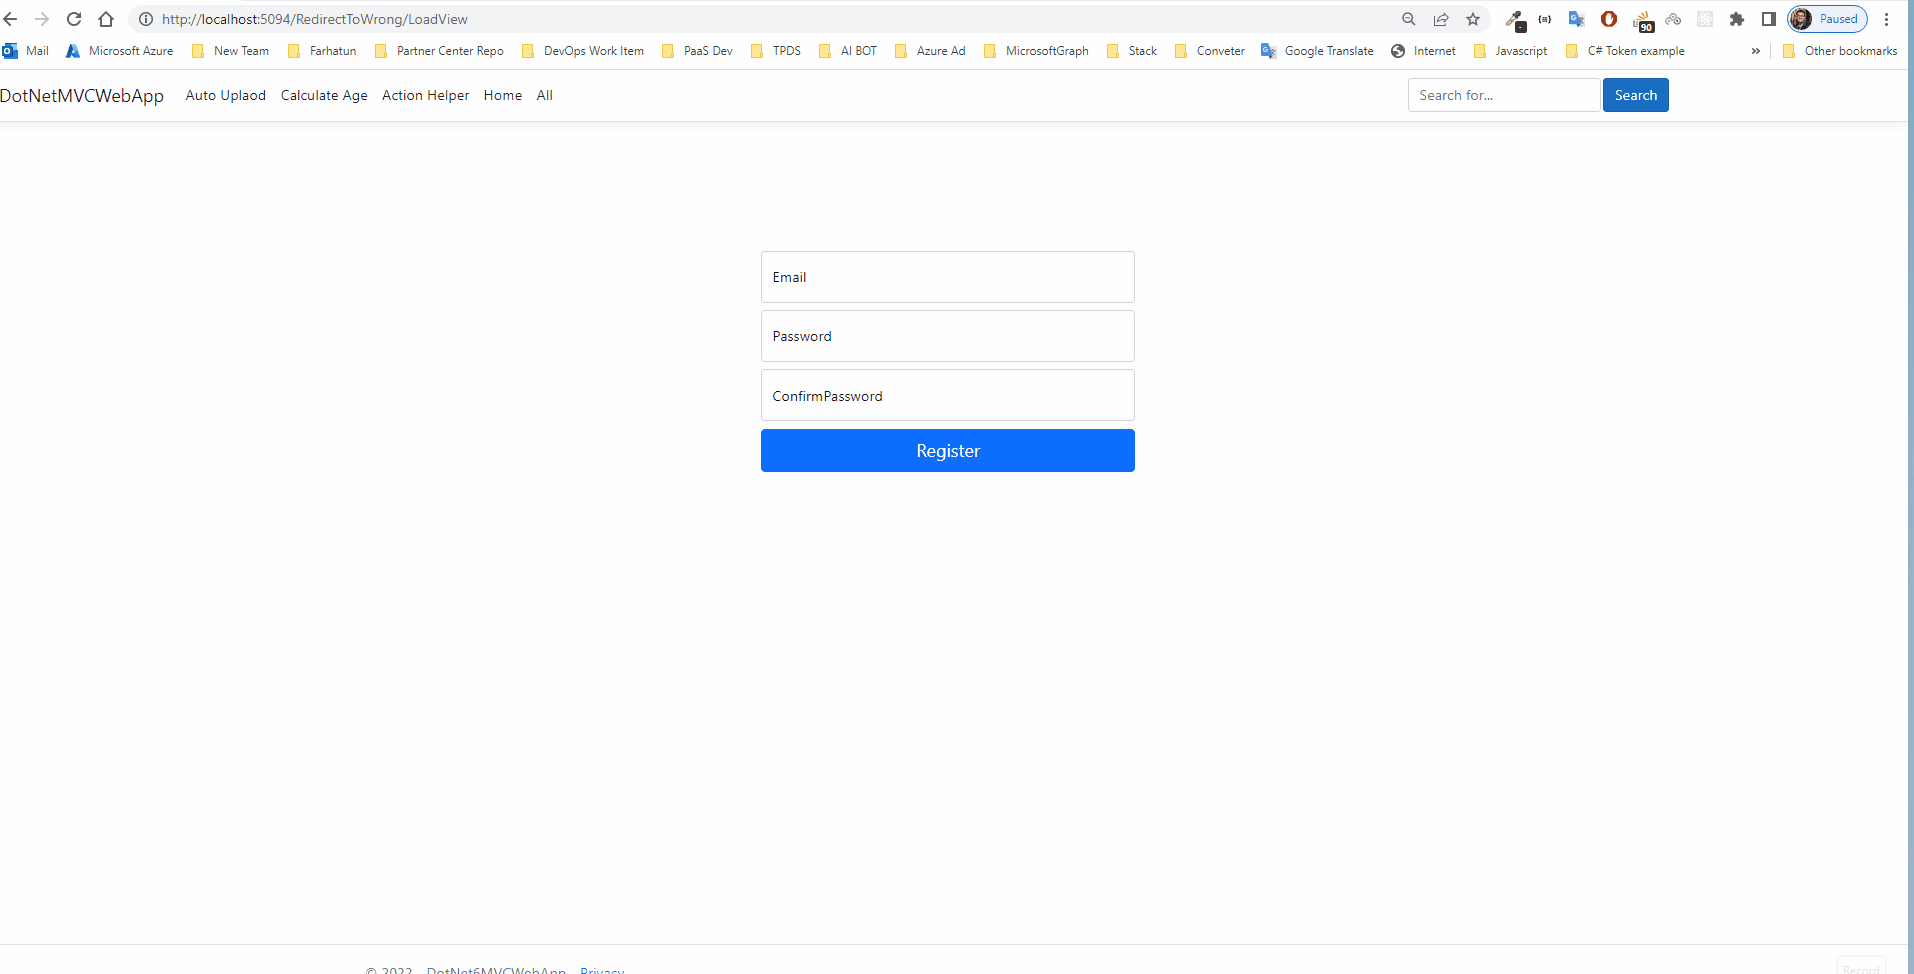1914x974 pixels.
Task: Click the Paused profile avatar
Action: click(1828, 19)
